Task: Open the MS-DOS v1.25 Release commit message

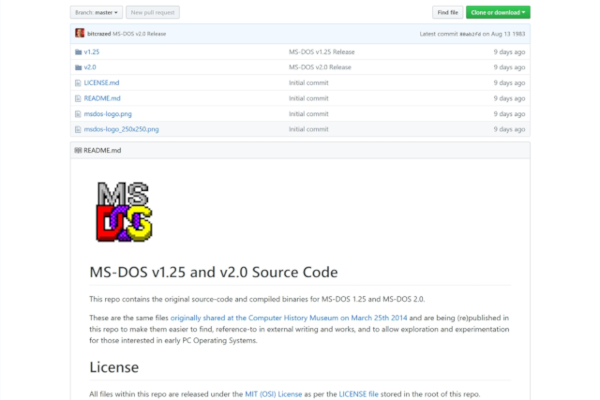Action: point(321,52)
